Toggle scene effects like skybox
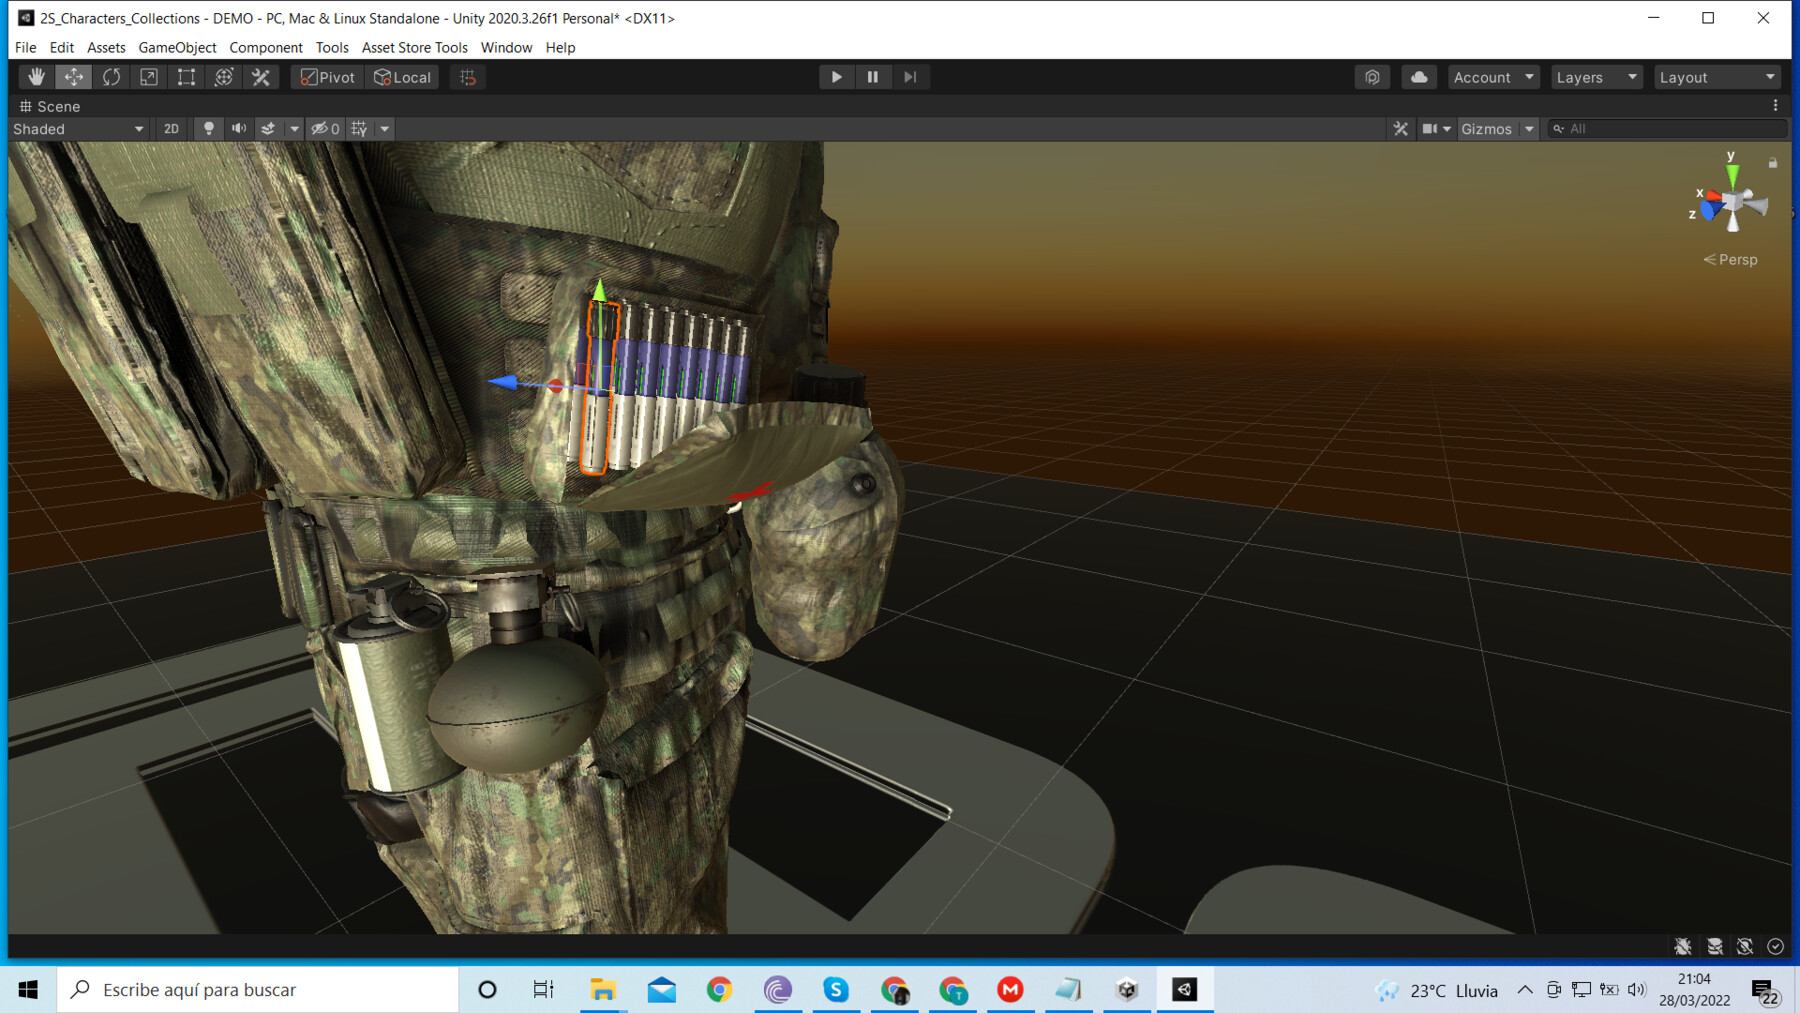 (268, 129)
